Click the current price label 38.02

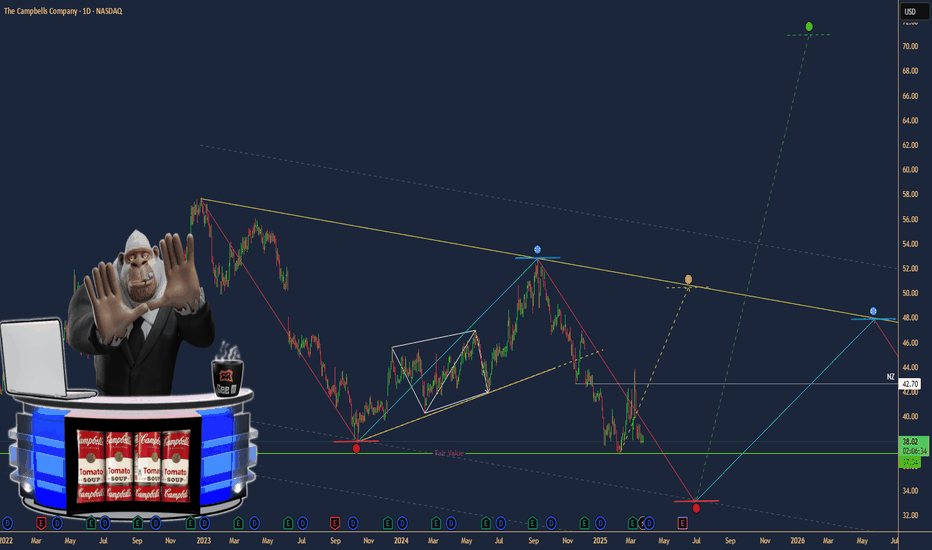(910, 442)
